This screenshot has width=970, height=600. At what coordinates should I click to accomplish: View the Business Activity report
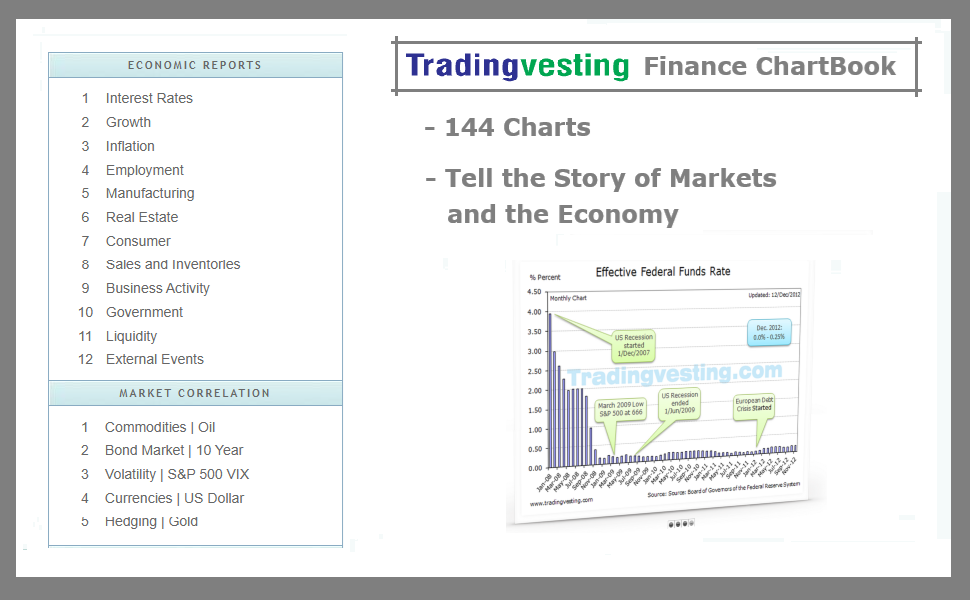tap(157, 288)
